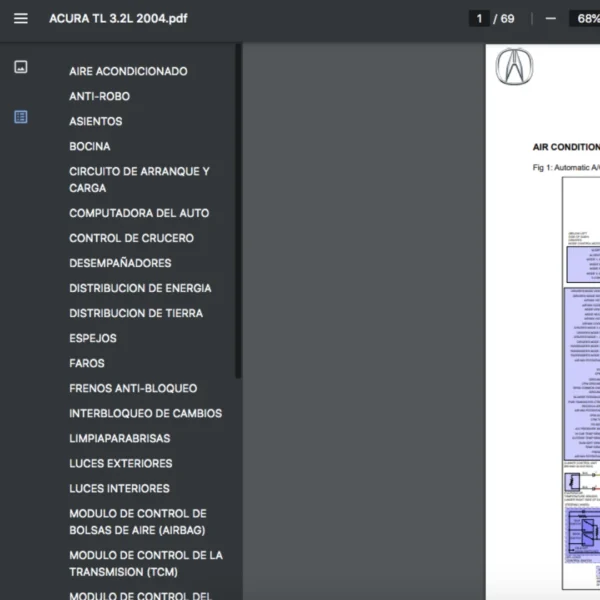This screenshot has width=600, height=600.
Task: Click the zoom out minus button
Action: [550, 19]
